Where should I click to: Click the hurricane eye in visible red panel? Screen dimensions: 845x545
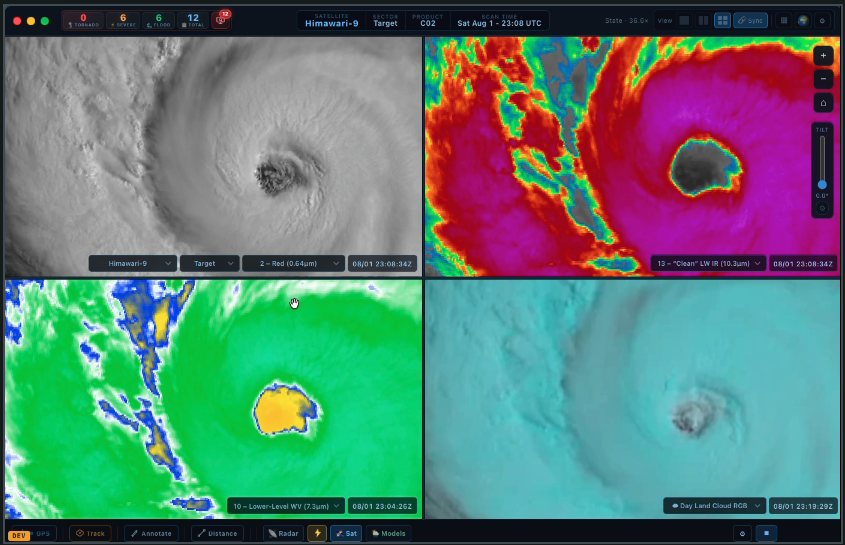276,174
